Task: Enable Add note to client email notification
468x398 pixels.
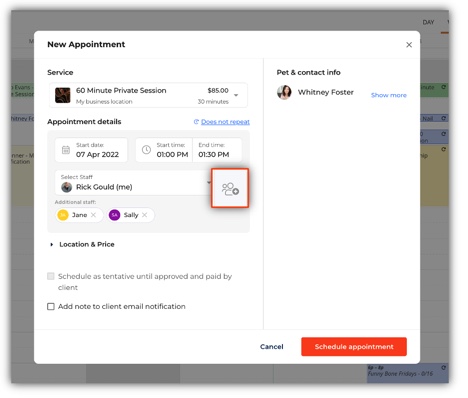Action: tap(51, 306)
